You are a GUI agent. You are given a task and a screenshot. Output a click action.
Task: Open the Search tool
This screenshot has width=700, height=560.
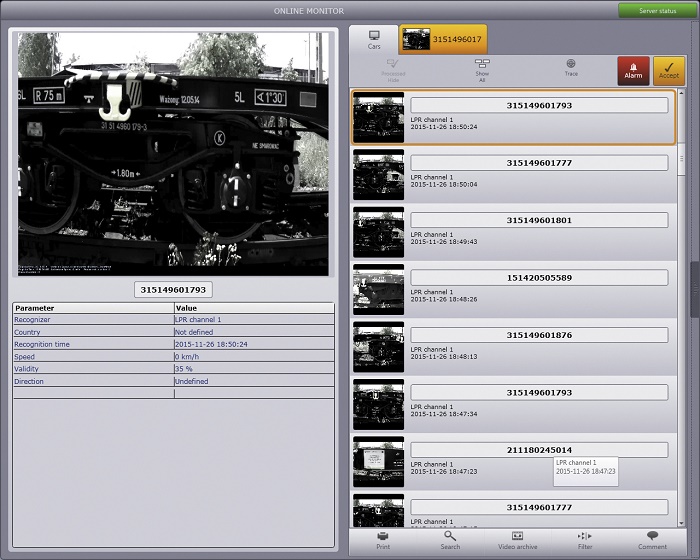(450, 540)
